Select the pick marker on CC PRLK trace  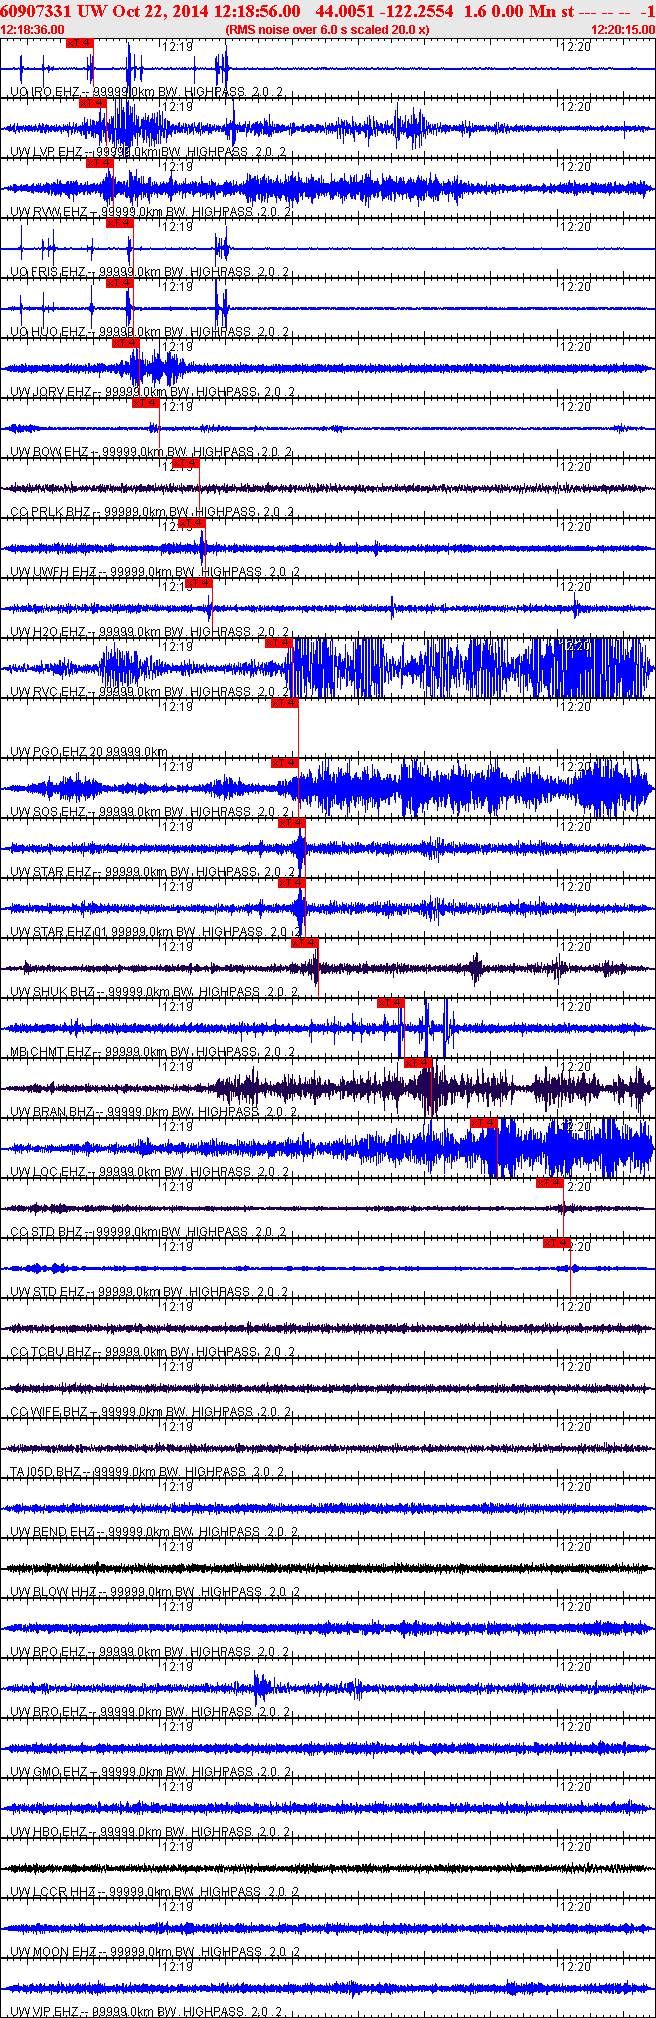pyautogui.click(x=185, y=463)
